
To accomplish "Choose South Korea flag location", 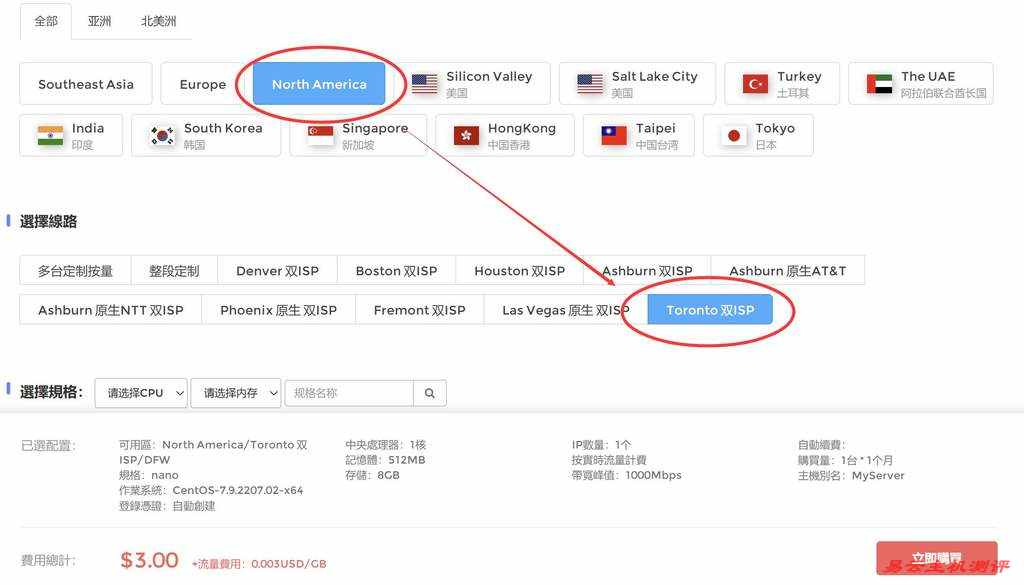I will pyautogui.click(x=206, y=135).
